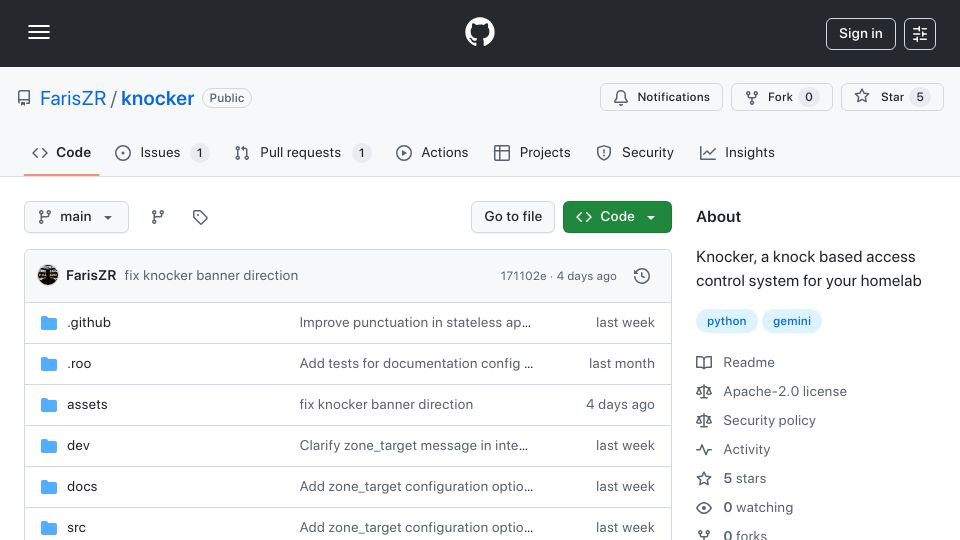
Task: Open 'Improve punctuation in stateless ap…' commit
Action: 415,323
